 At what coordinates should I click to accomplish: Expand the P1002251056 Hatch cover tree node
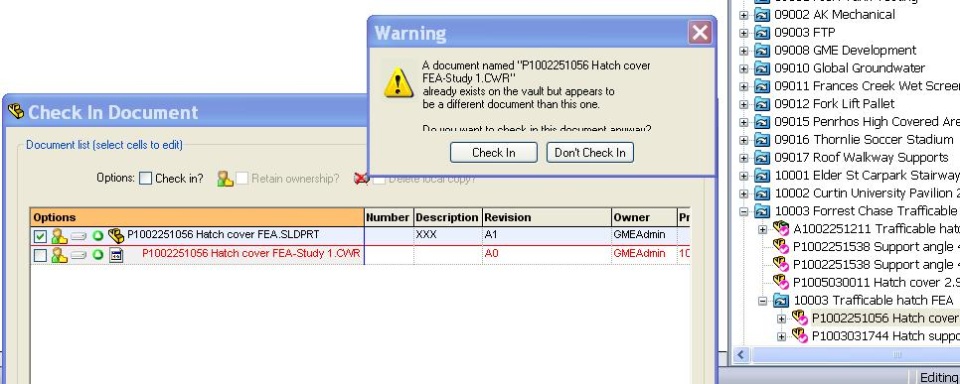(782, 318)
